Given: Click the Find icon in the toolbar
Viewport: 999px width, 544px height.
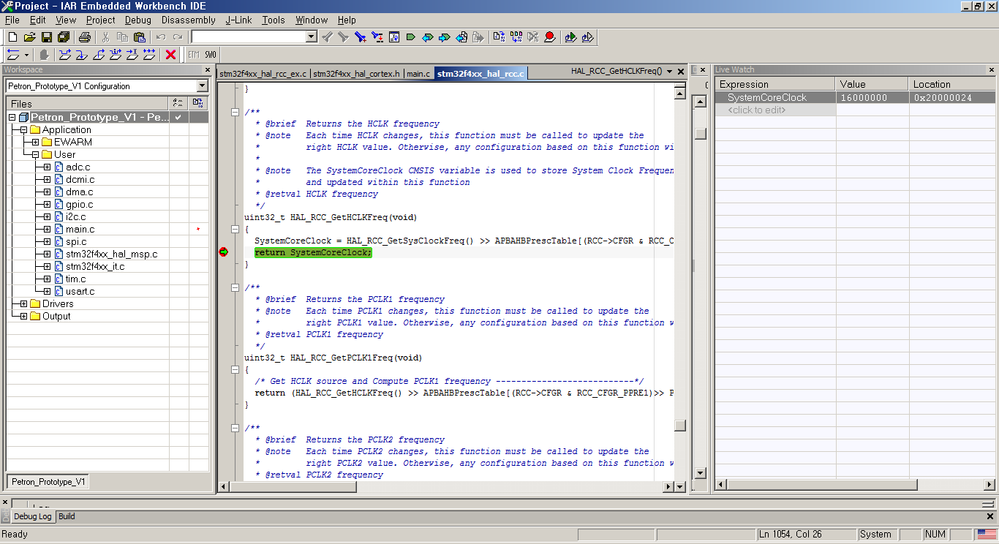Looking at the screenshot, I should tap(360, 37).
